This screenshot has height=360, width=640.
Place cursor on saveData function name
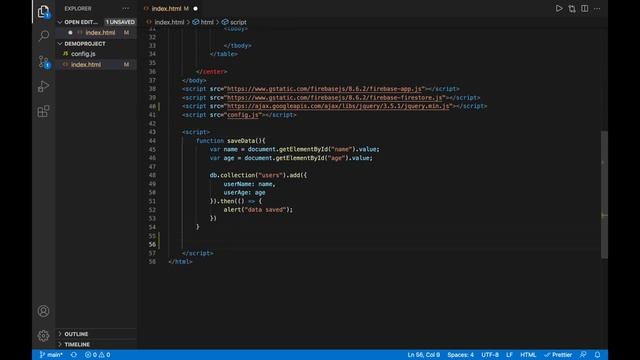coord(242,140)
